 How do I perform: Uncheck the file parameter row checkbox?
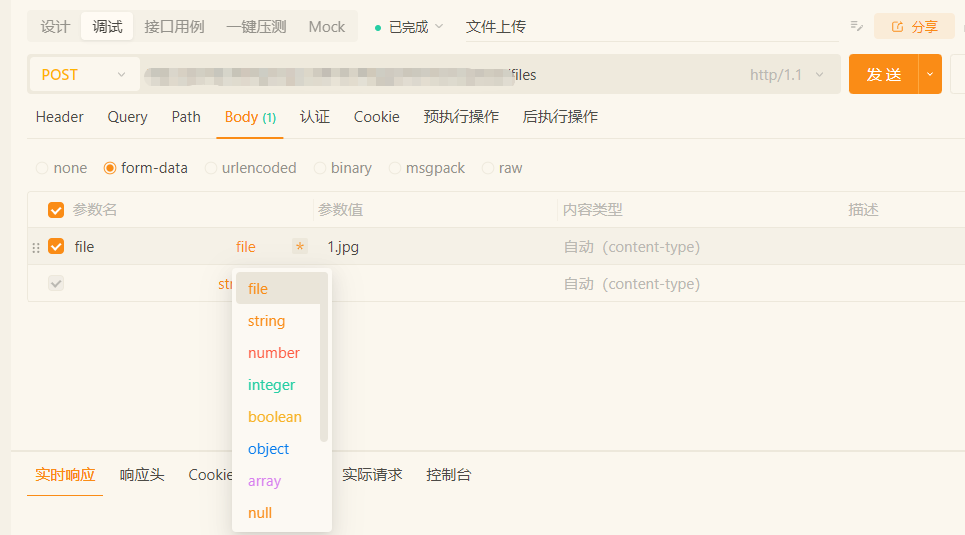(56, 246)
